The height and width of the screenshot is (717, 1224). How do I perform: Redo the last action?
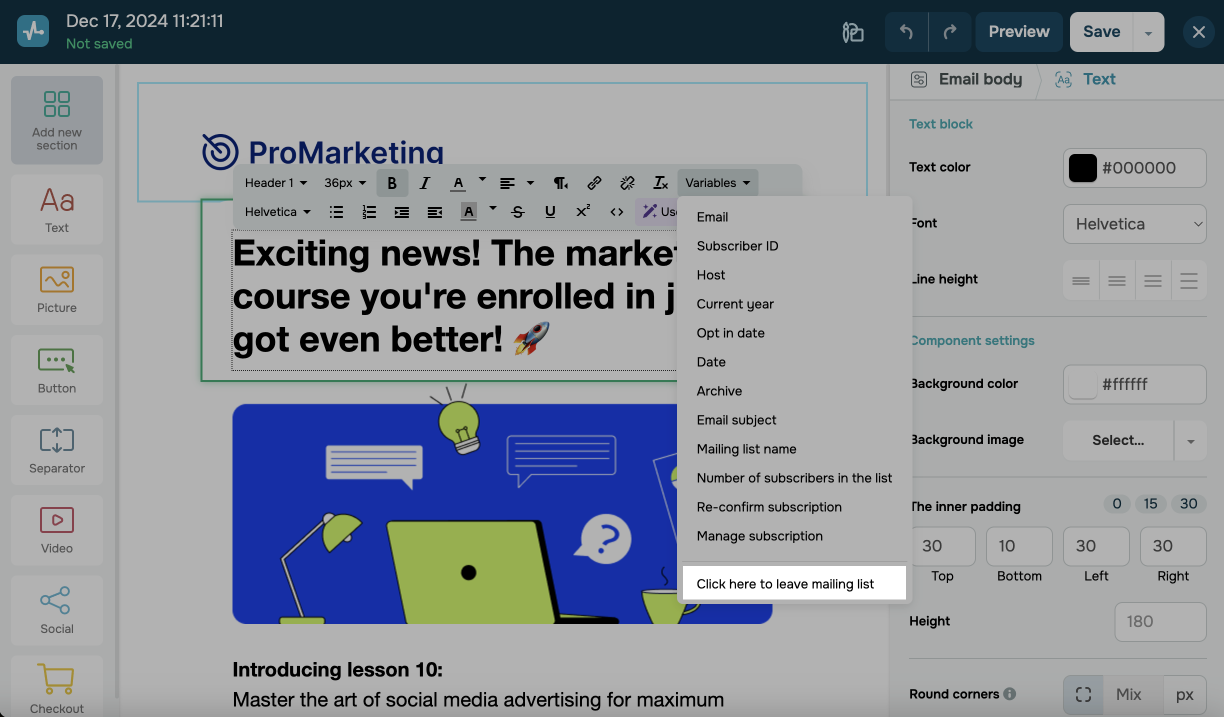[x=950, y=32]
